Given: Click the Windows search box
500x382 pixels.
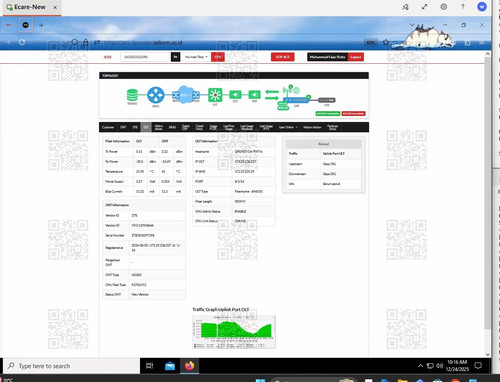Looking at the screenshot, I should pyautogui.click(x=72, y=366).
